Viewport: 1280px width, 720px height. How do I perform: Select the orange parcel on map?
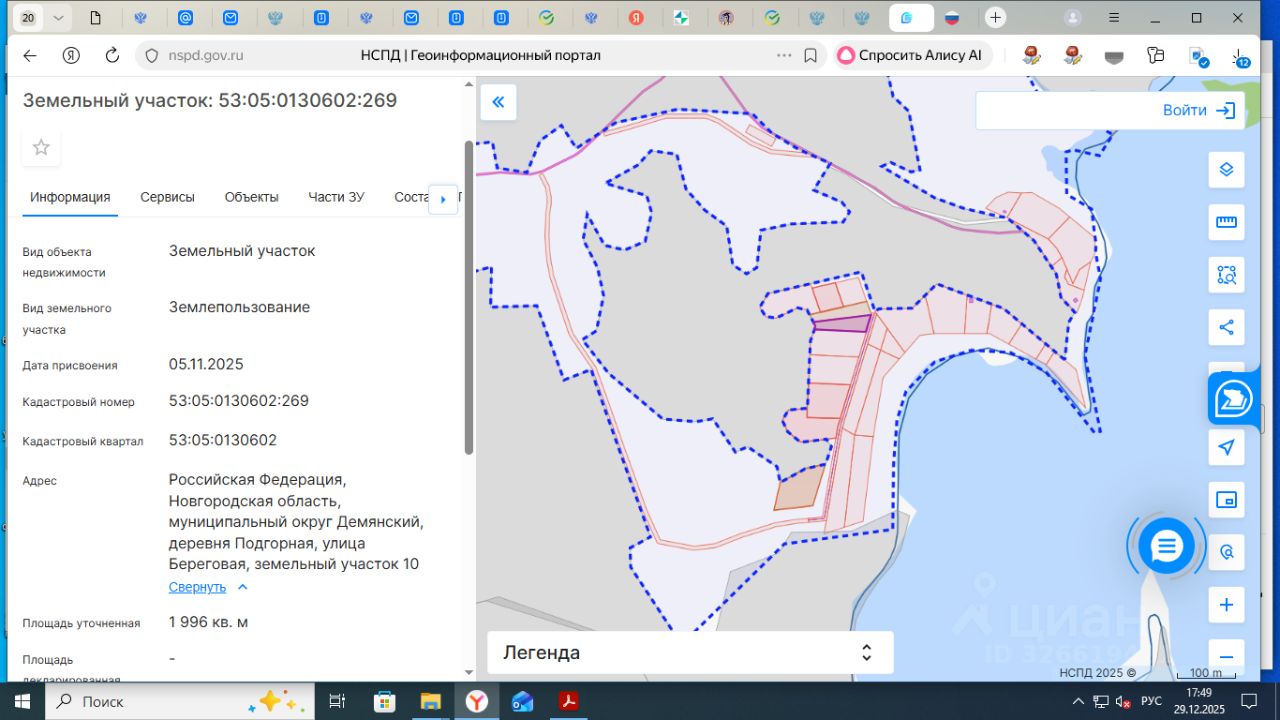[x=800, y=487]
